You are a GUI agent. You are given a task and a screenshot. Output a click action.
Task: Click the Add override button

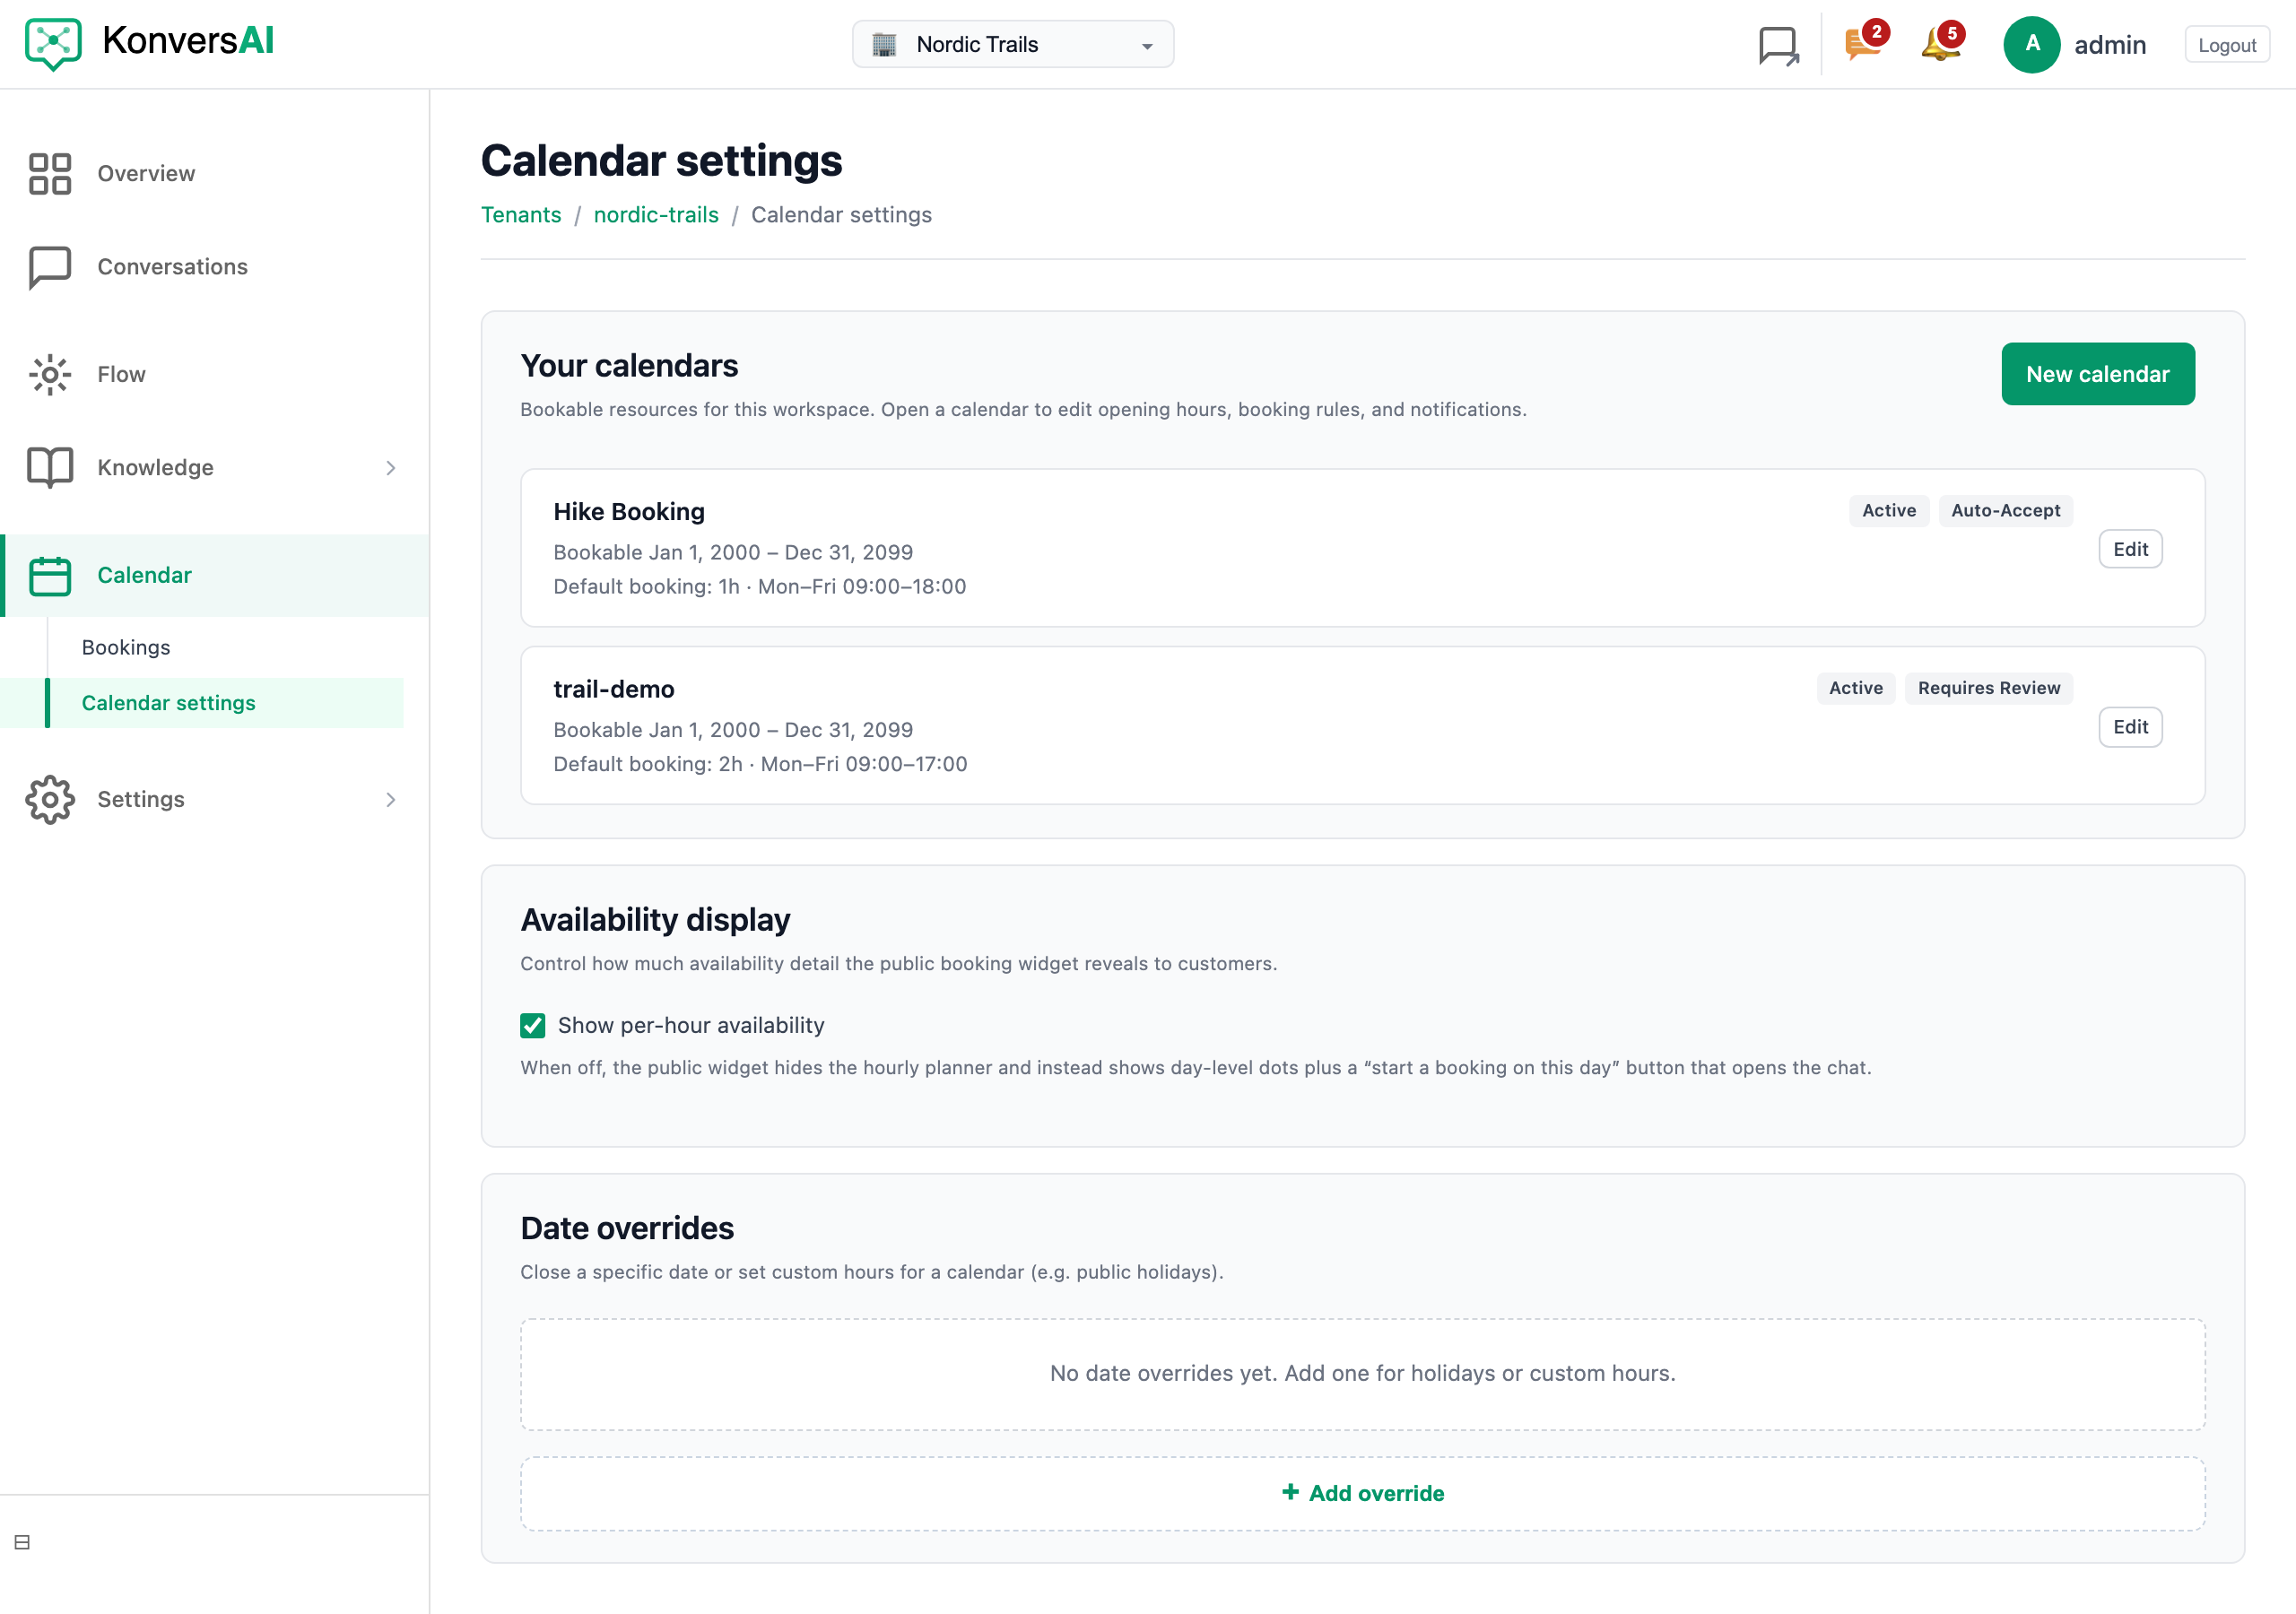click(1362, 1493)
